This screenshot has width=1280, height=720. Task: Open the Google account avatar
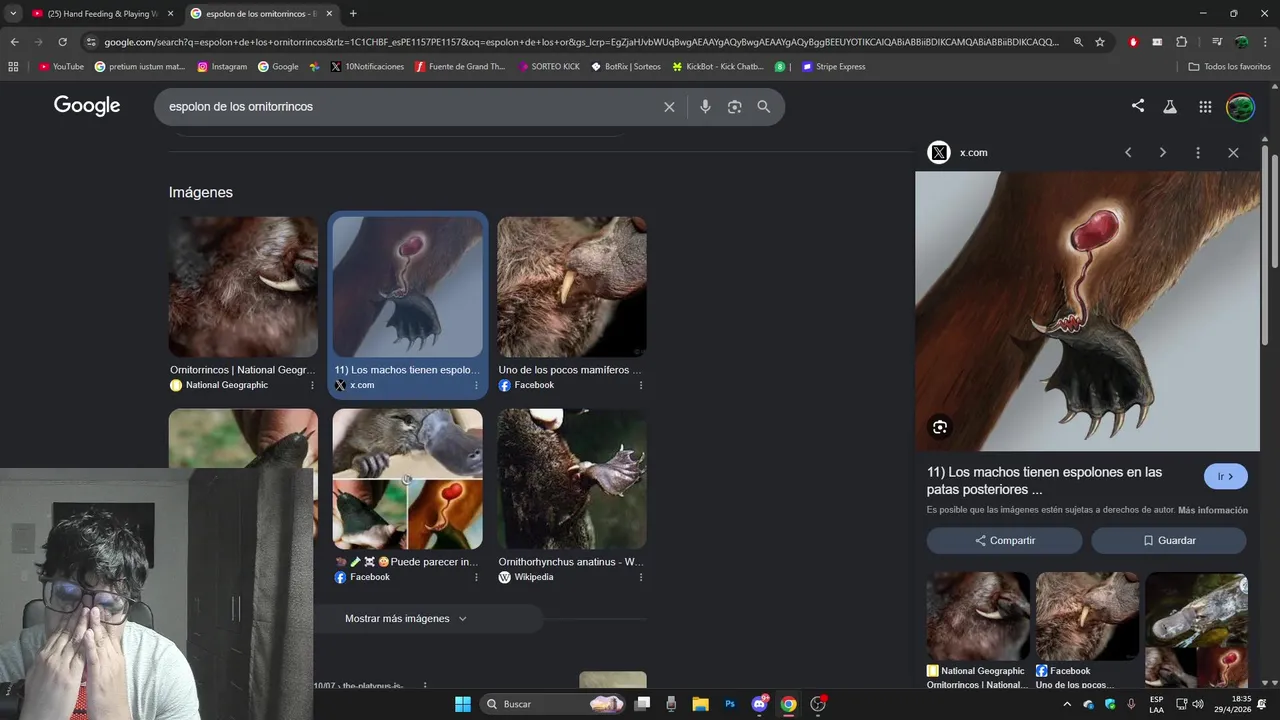(x=1240, y=107)
